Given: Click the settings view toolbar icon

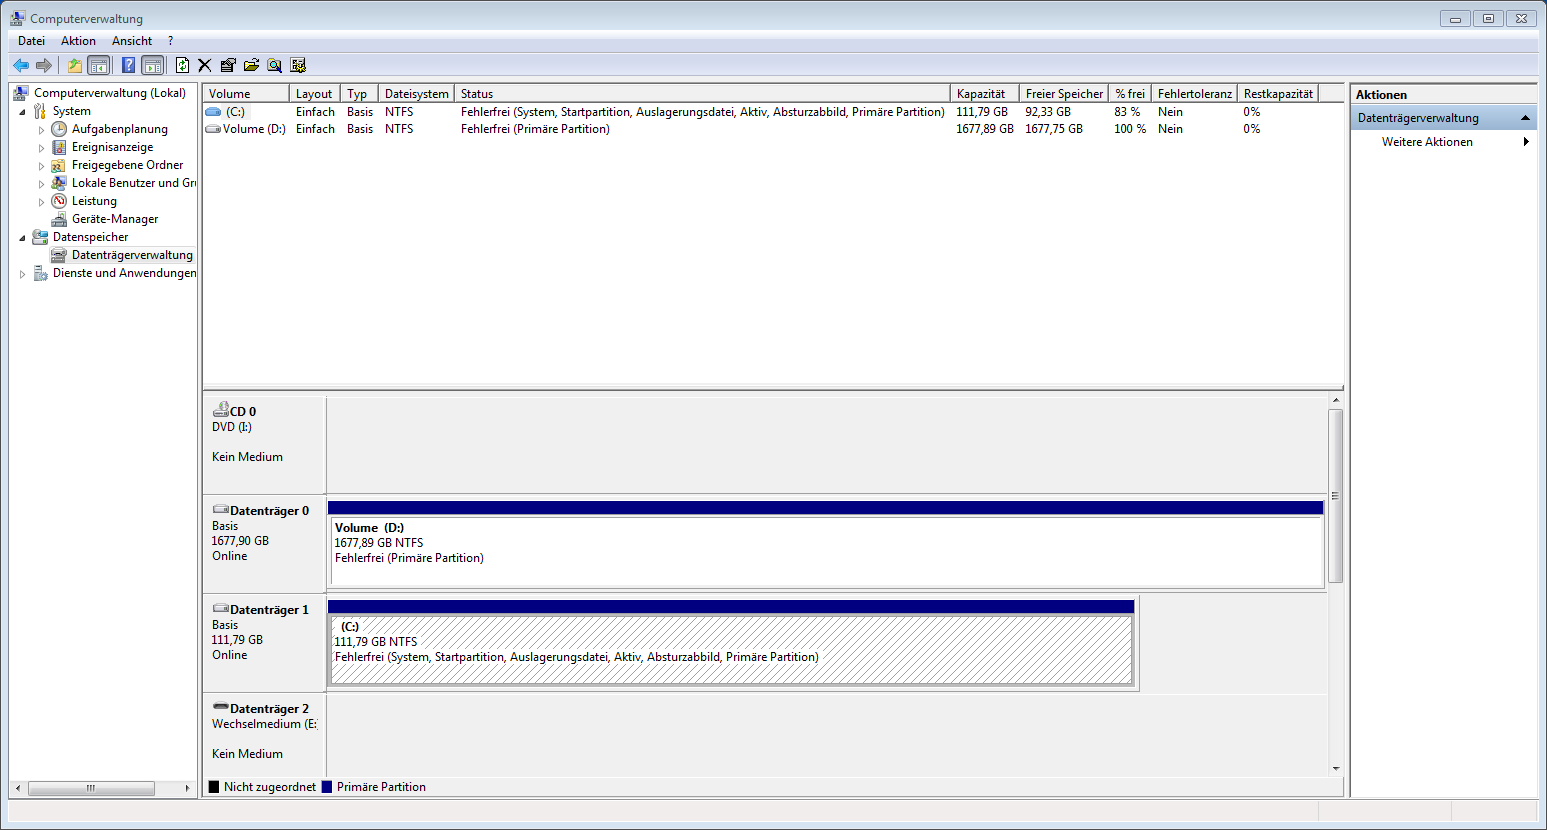Looking at the screenshot, I should point(298,65).
